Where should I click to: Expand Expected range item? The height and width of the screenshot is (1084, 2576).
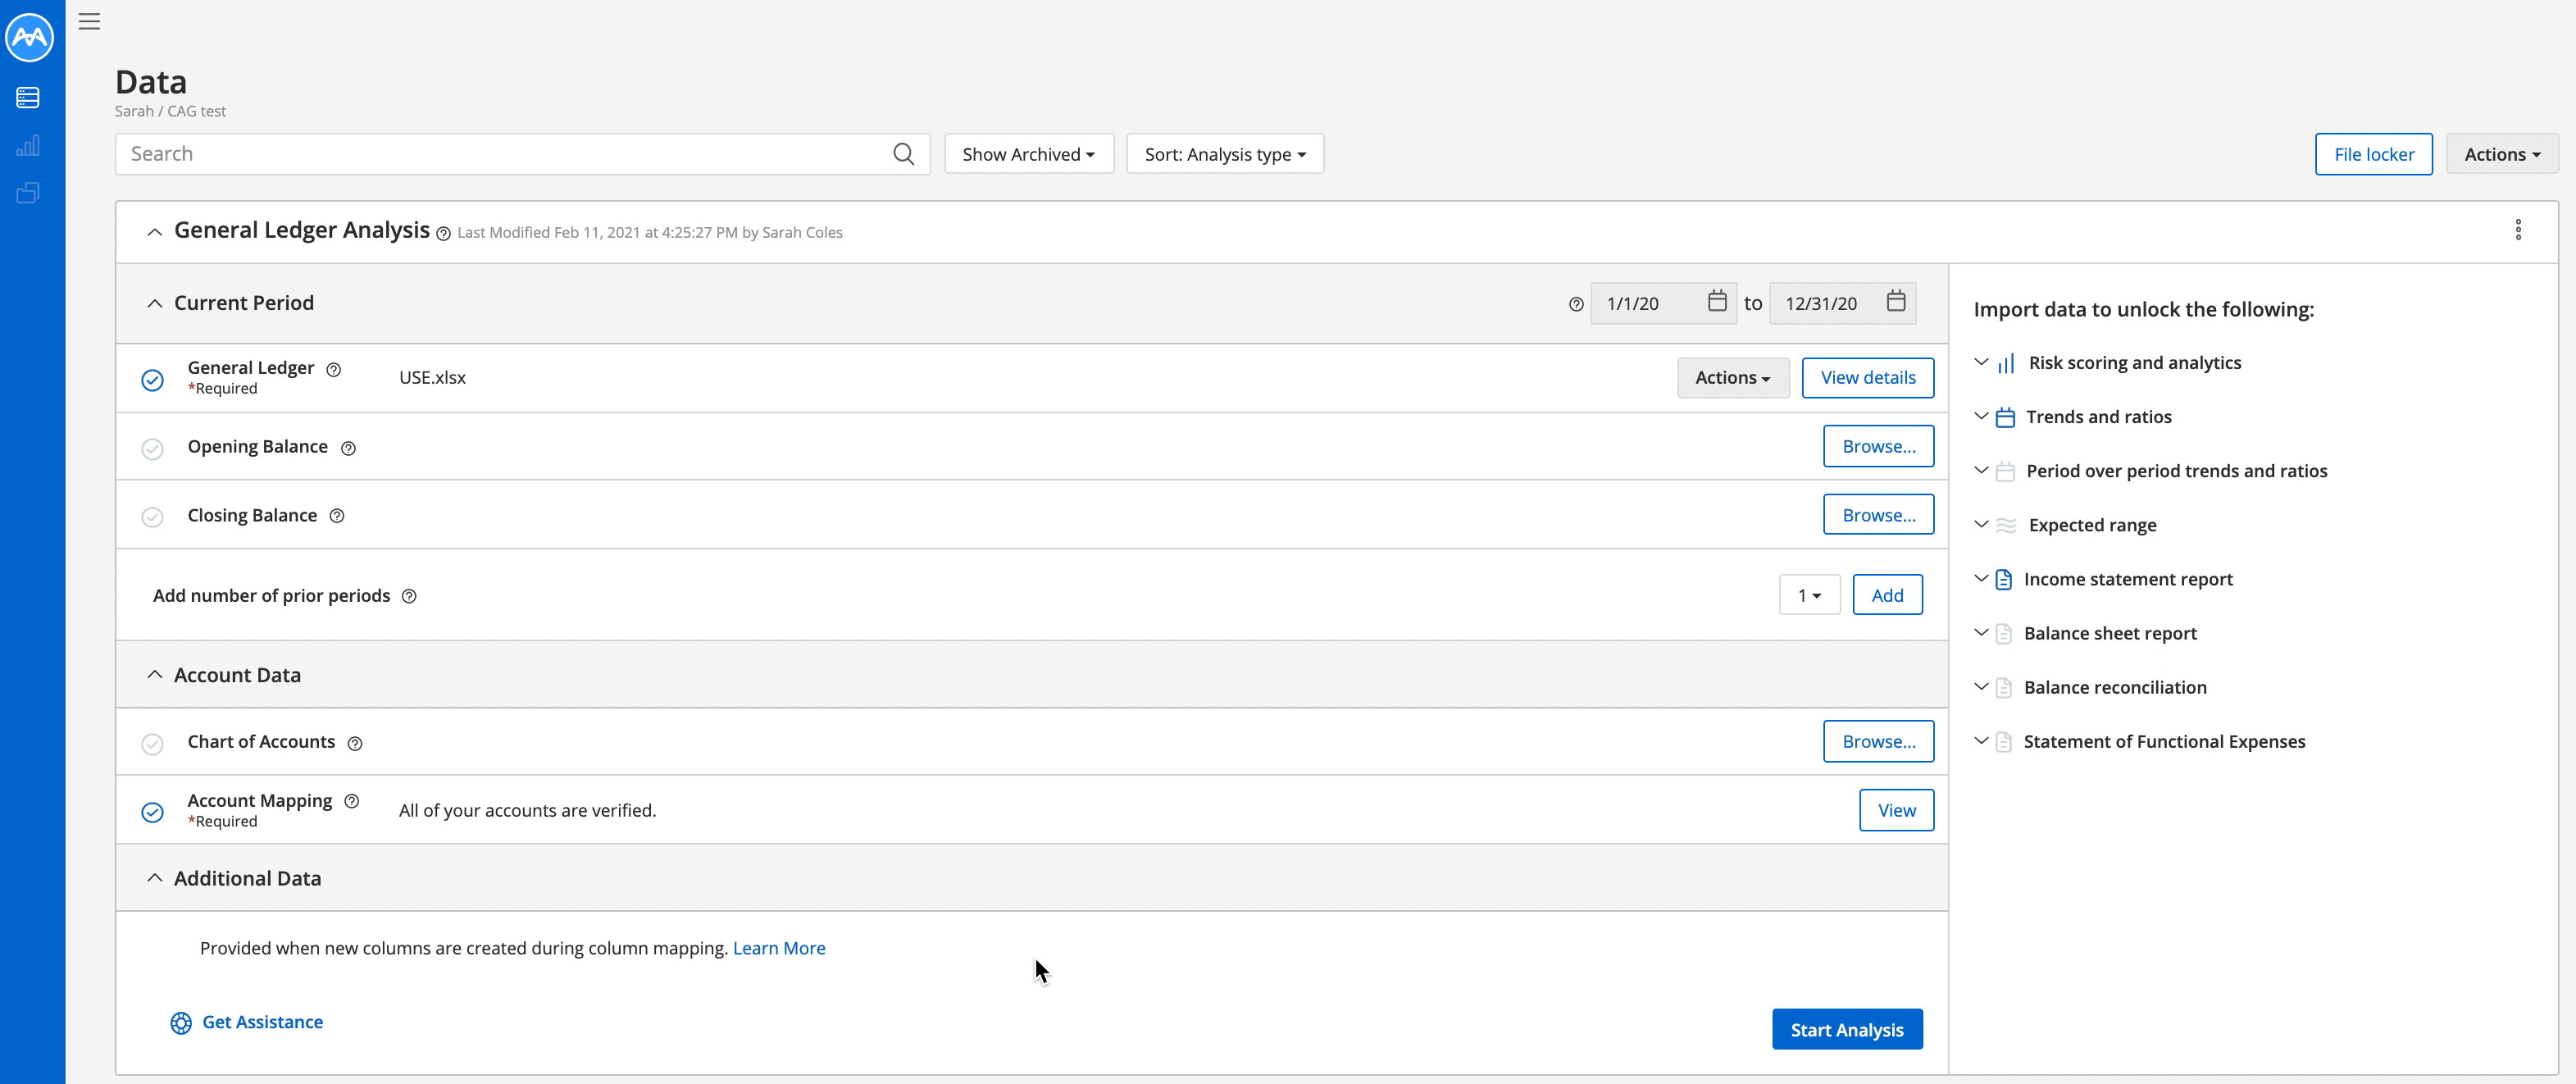click(1981, 524)
